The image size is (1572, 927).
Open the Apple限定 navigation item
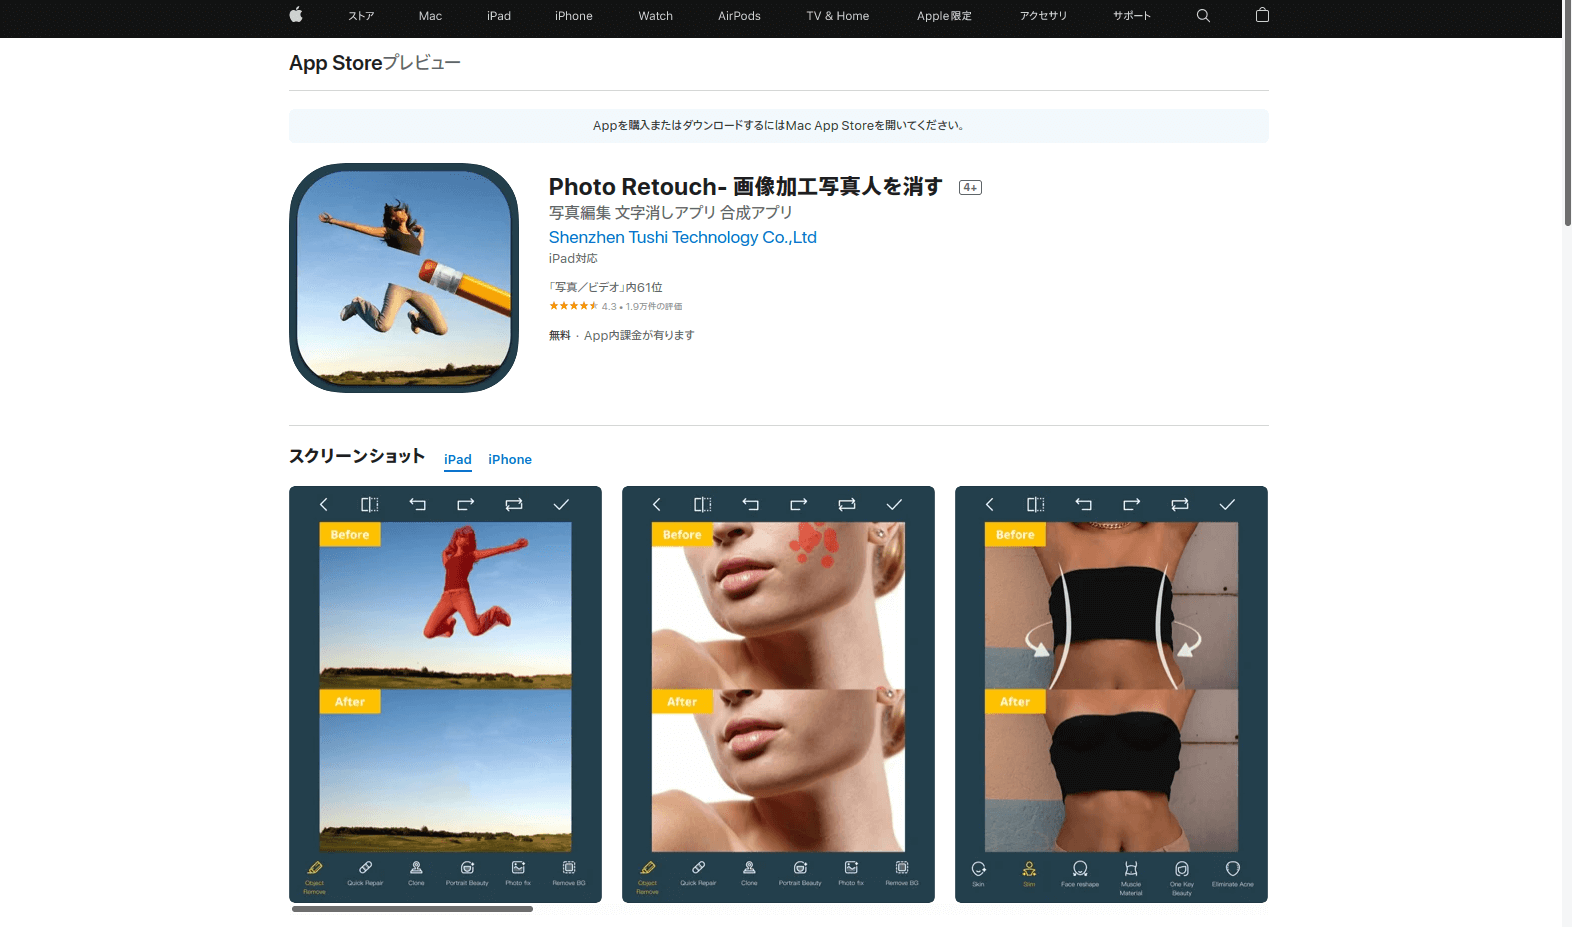[944, 16]
